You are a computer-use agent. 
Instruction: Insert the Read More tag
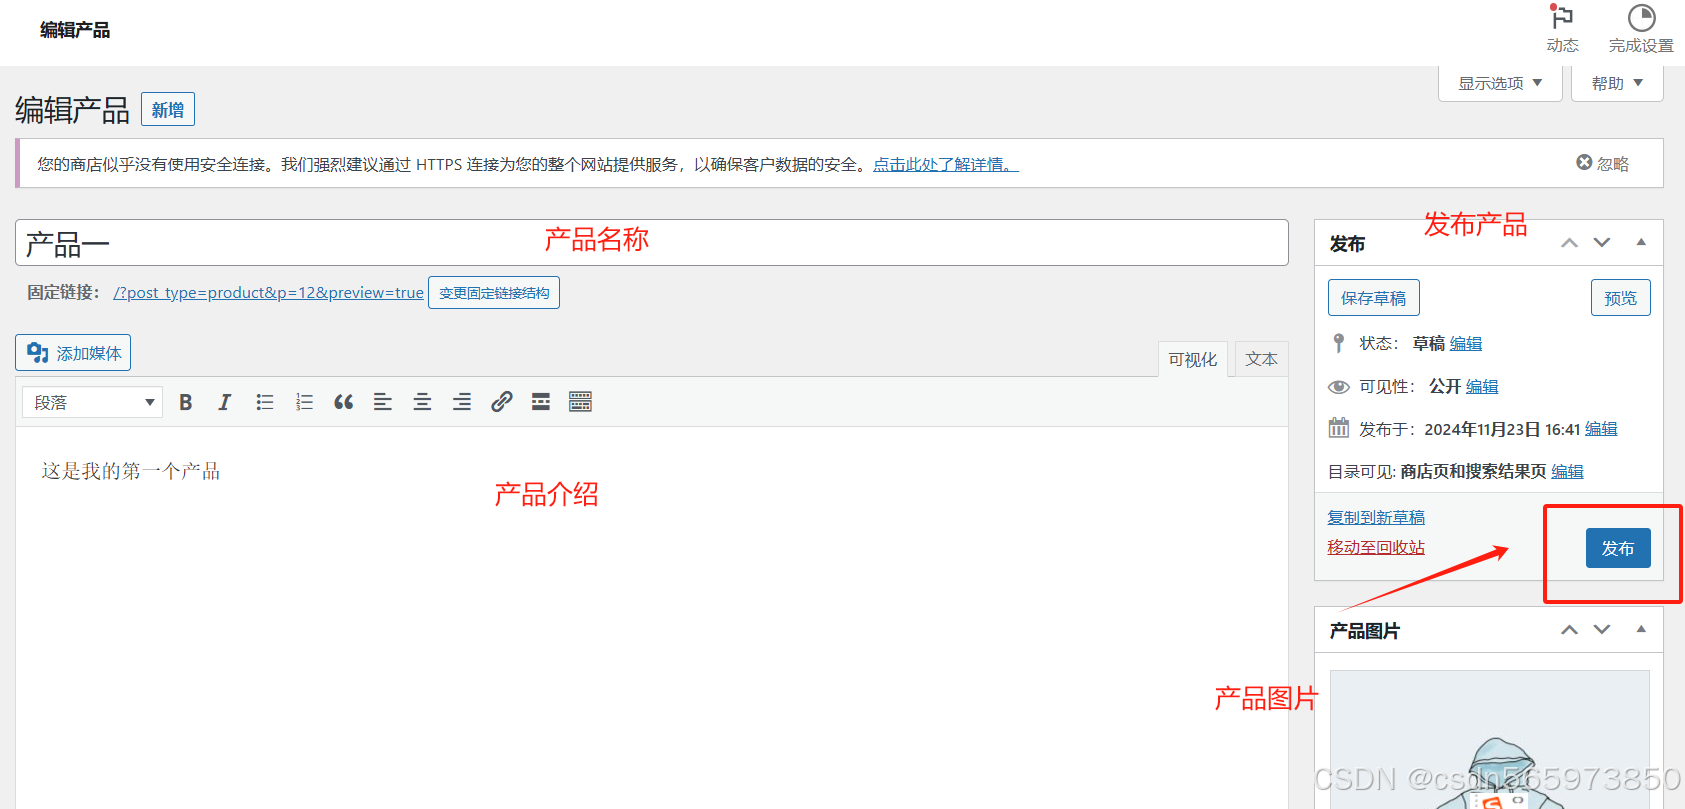pos(541,402)
